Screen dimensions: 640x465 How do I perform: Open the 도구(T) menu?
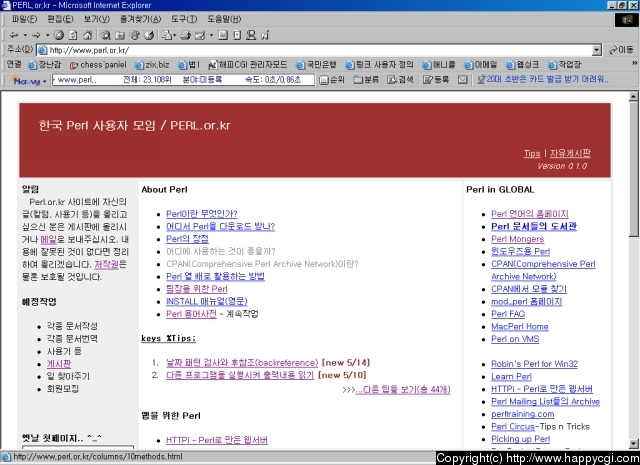click(x=184, y=19)
